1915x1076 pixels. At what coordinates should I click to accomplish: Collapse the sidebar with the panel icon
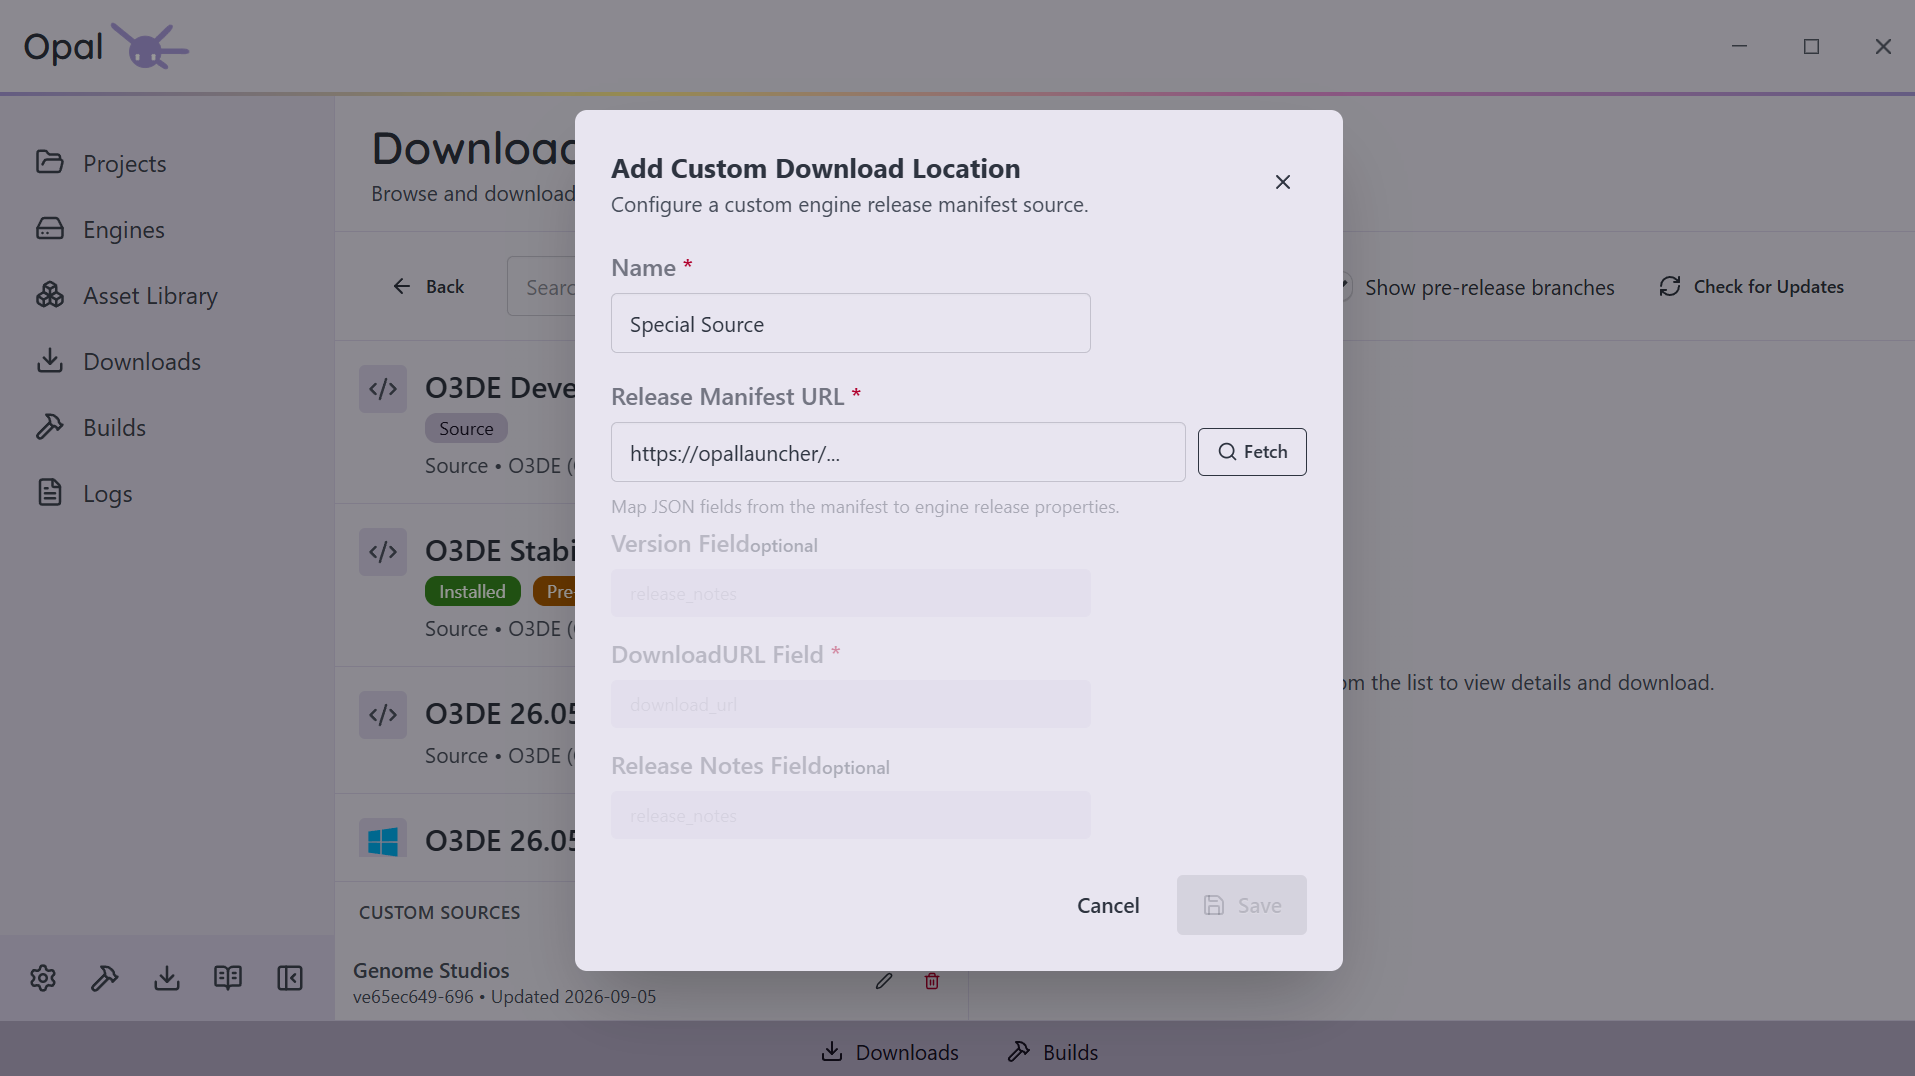tap(290, 978)
